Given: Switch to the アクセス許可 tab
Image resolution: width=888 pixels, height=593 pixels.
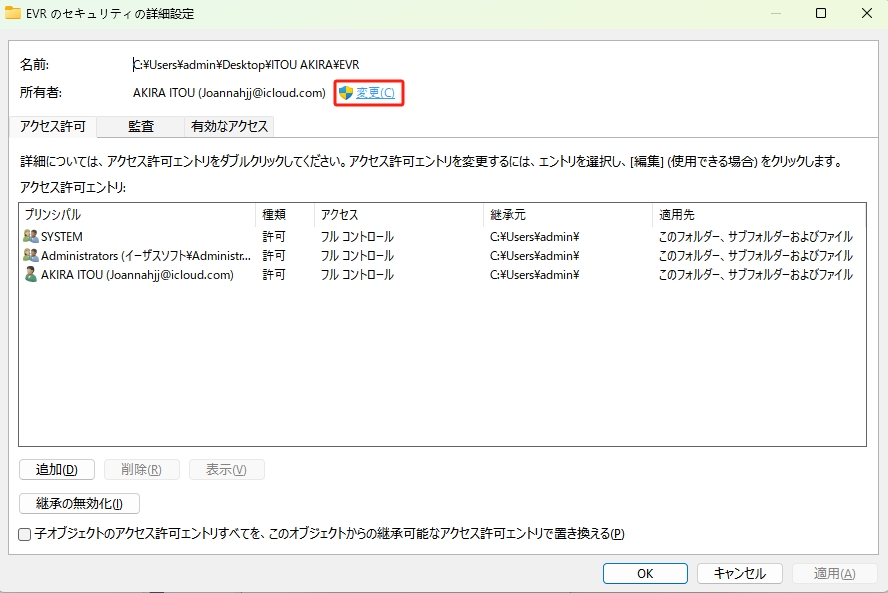Looking at the screenshot, I should 53,127.
